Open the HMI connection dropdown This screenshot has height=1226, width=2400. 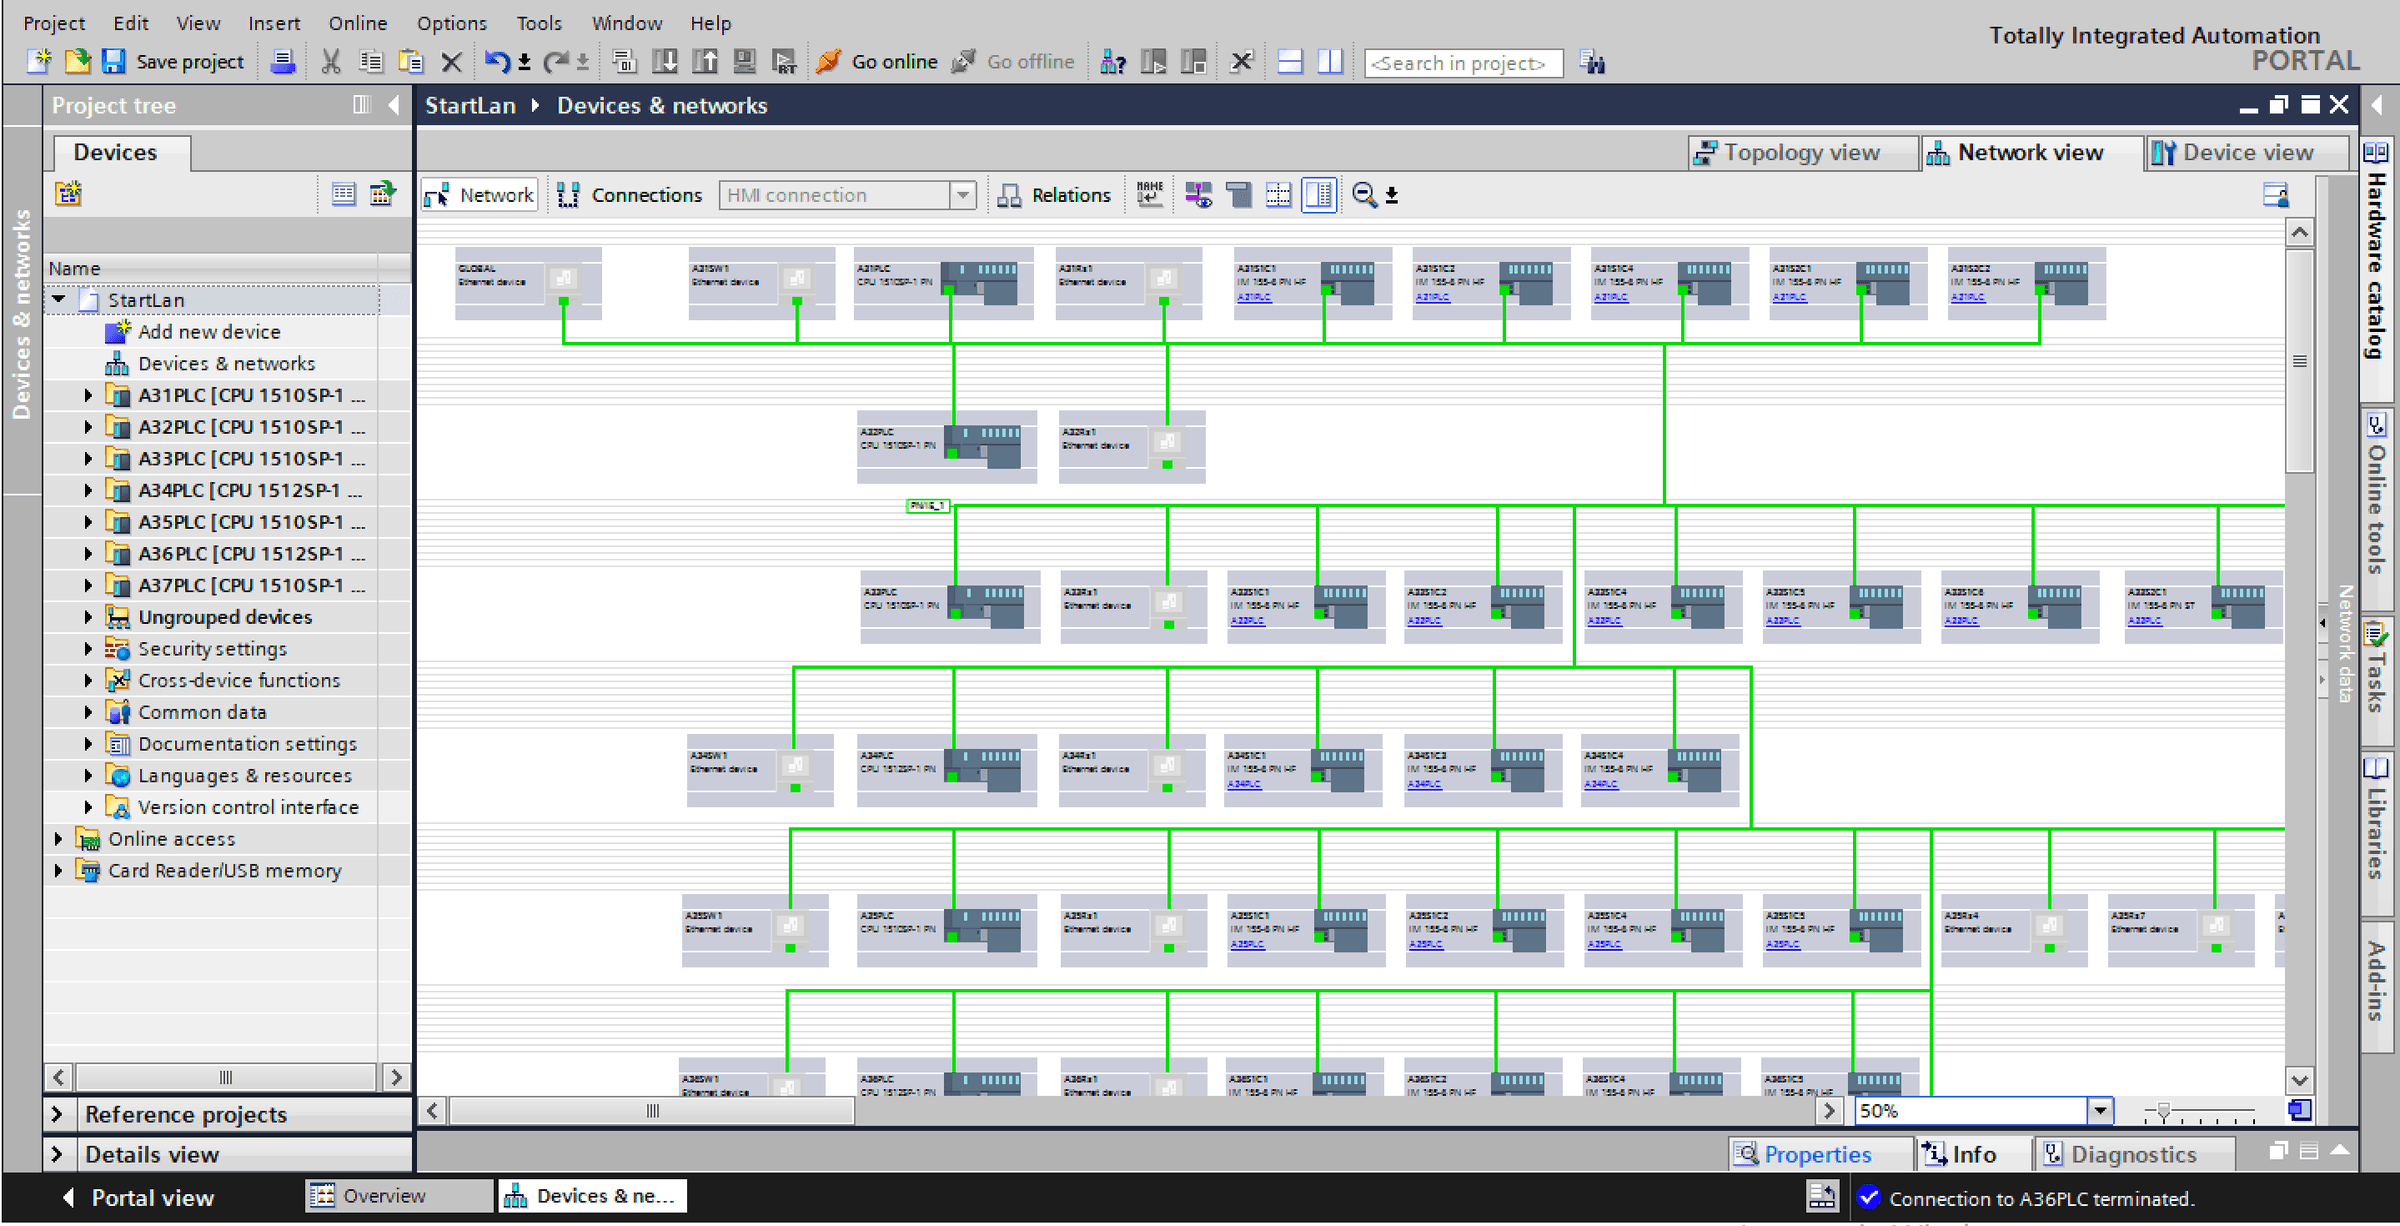click(x=962, y=195)
